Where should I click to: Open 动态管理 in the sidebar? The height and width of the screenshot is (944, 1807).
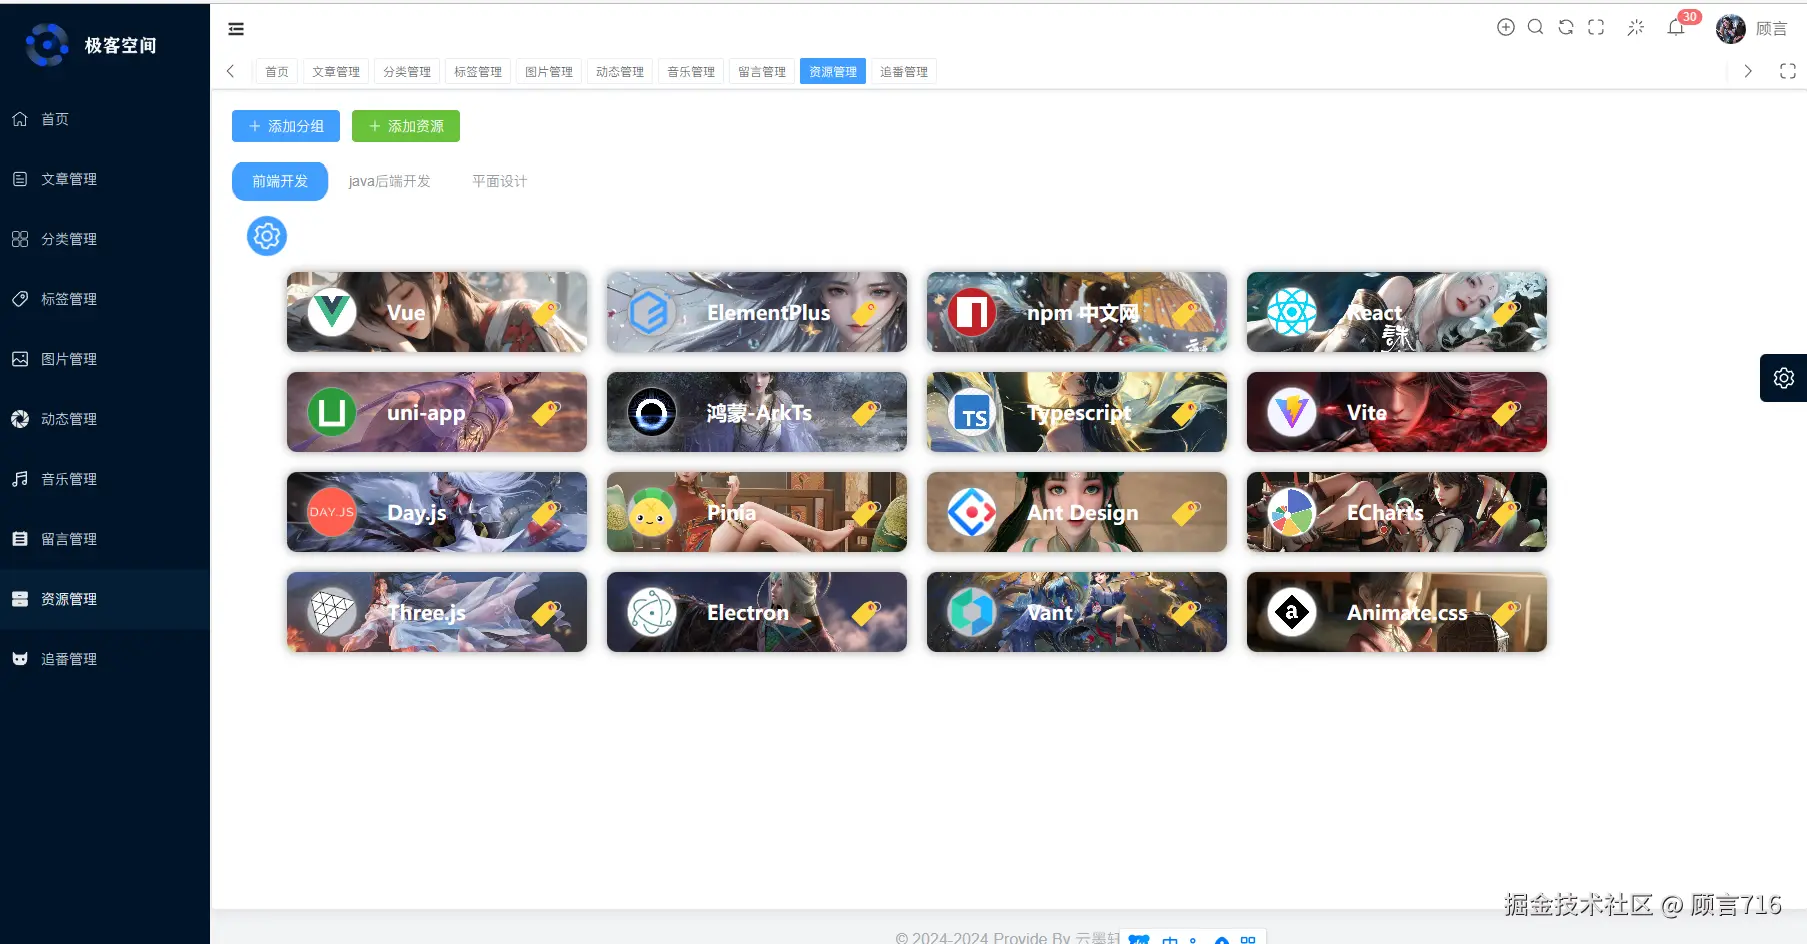coord(105,419)
